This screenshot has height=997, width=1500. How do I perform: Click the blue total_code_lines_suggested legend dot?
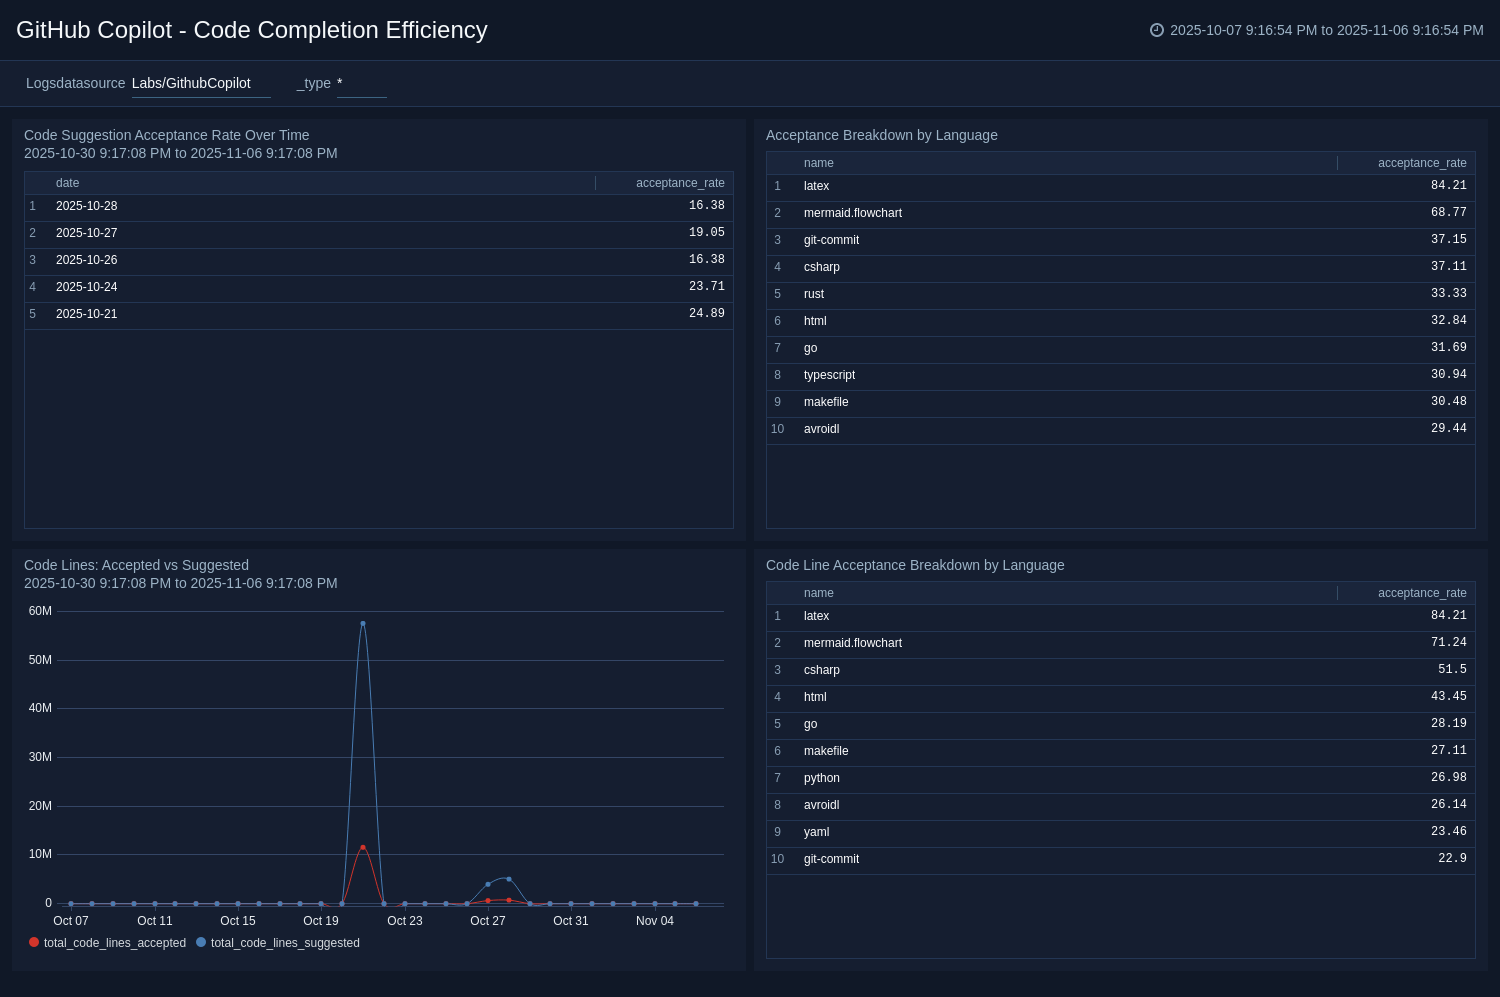(x=200, y=942)
